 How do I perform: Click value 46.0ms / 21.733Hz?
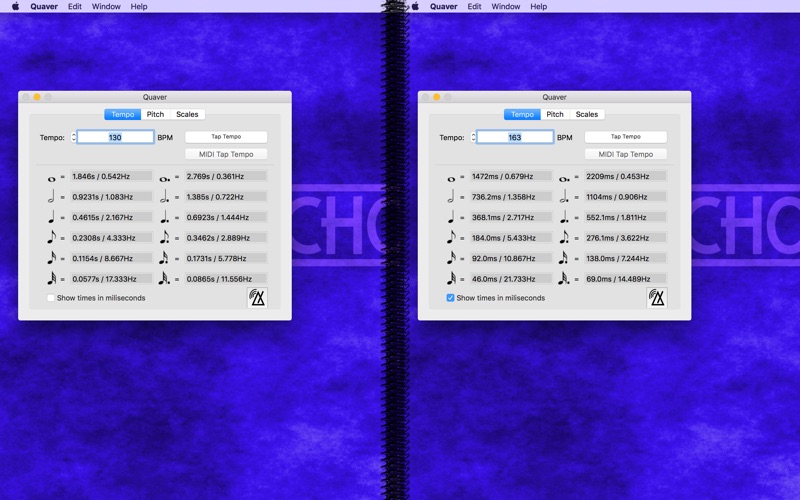511,279
